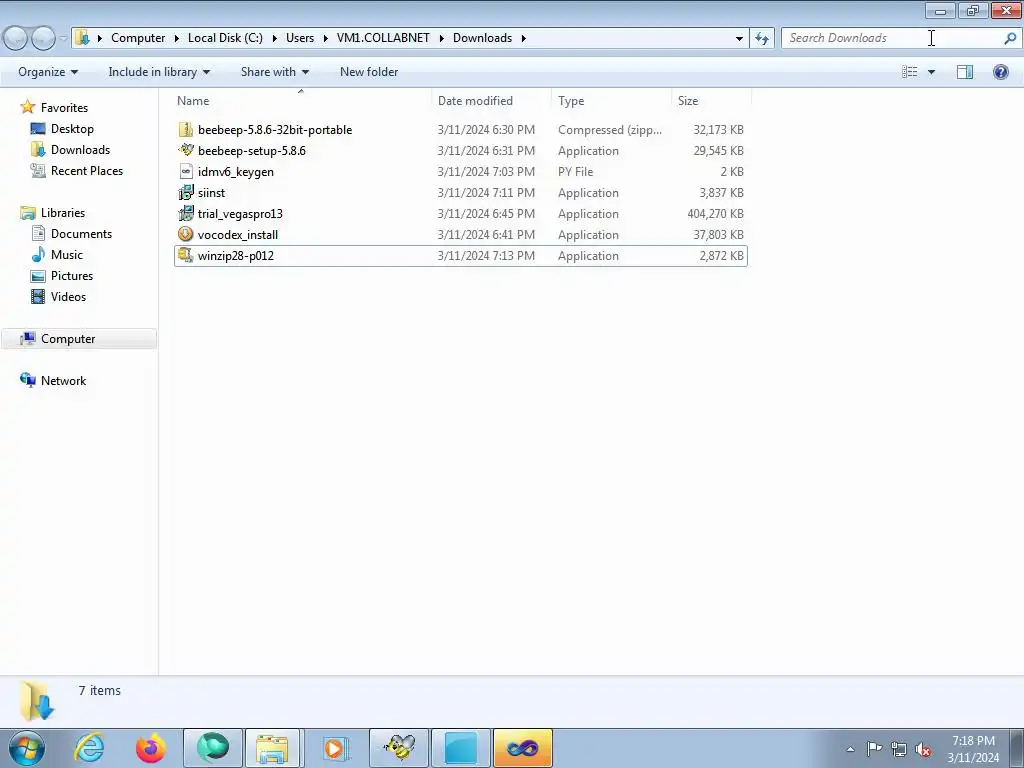Click the Back navigation arrow
Image resolution: width=1024 pixels, height=768 pixels.
tap(16, 38)
